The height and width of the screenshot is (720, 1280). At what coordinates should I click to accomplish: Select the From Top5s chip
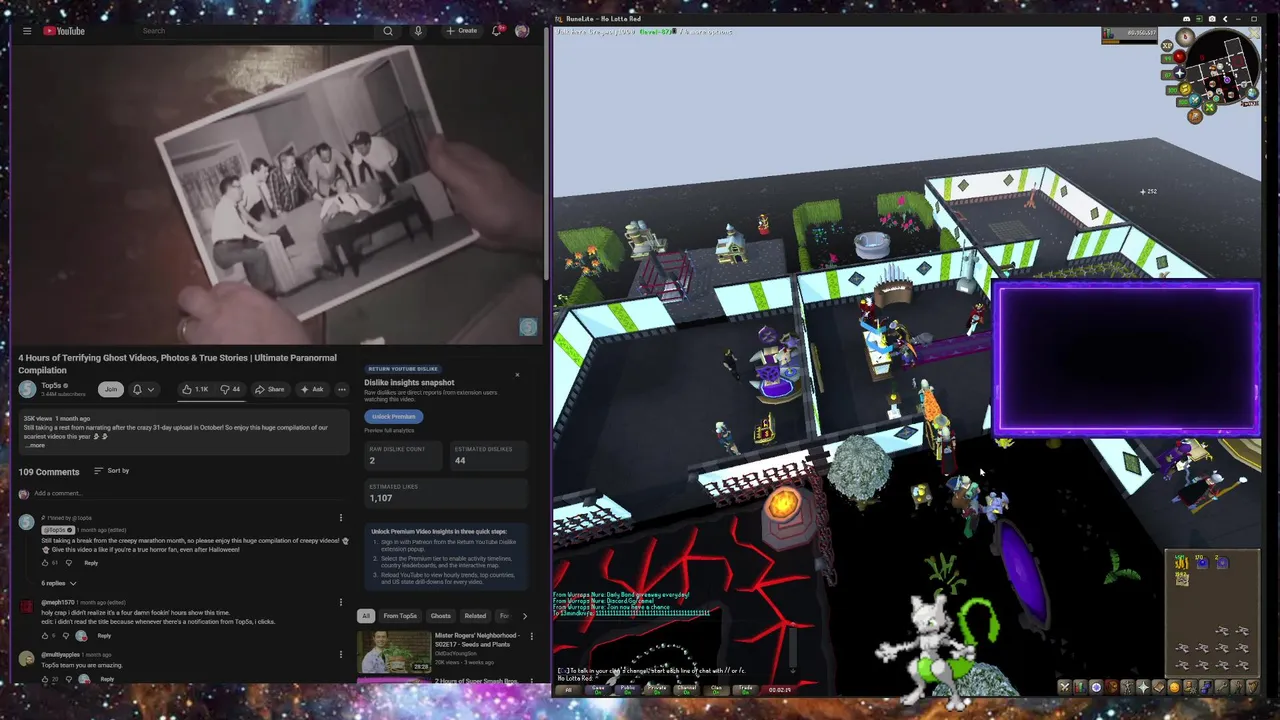pyautogui.click(x=400, y=616)
